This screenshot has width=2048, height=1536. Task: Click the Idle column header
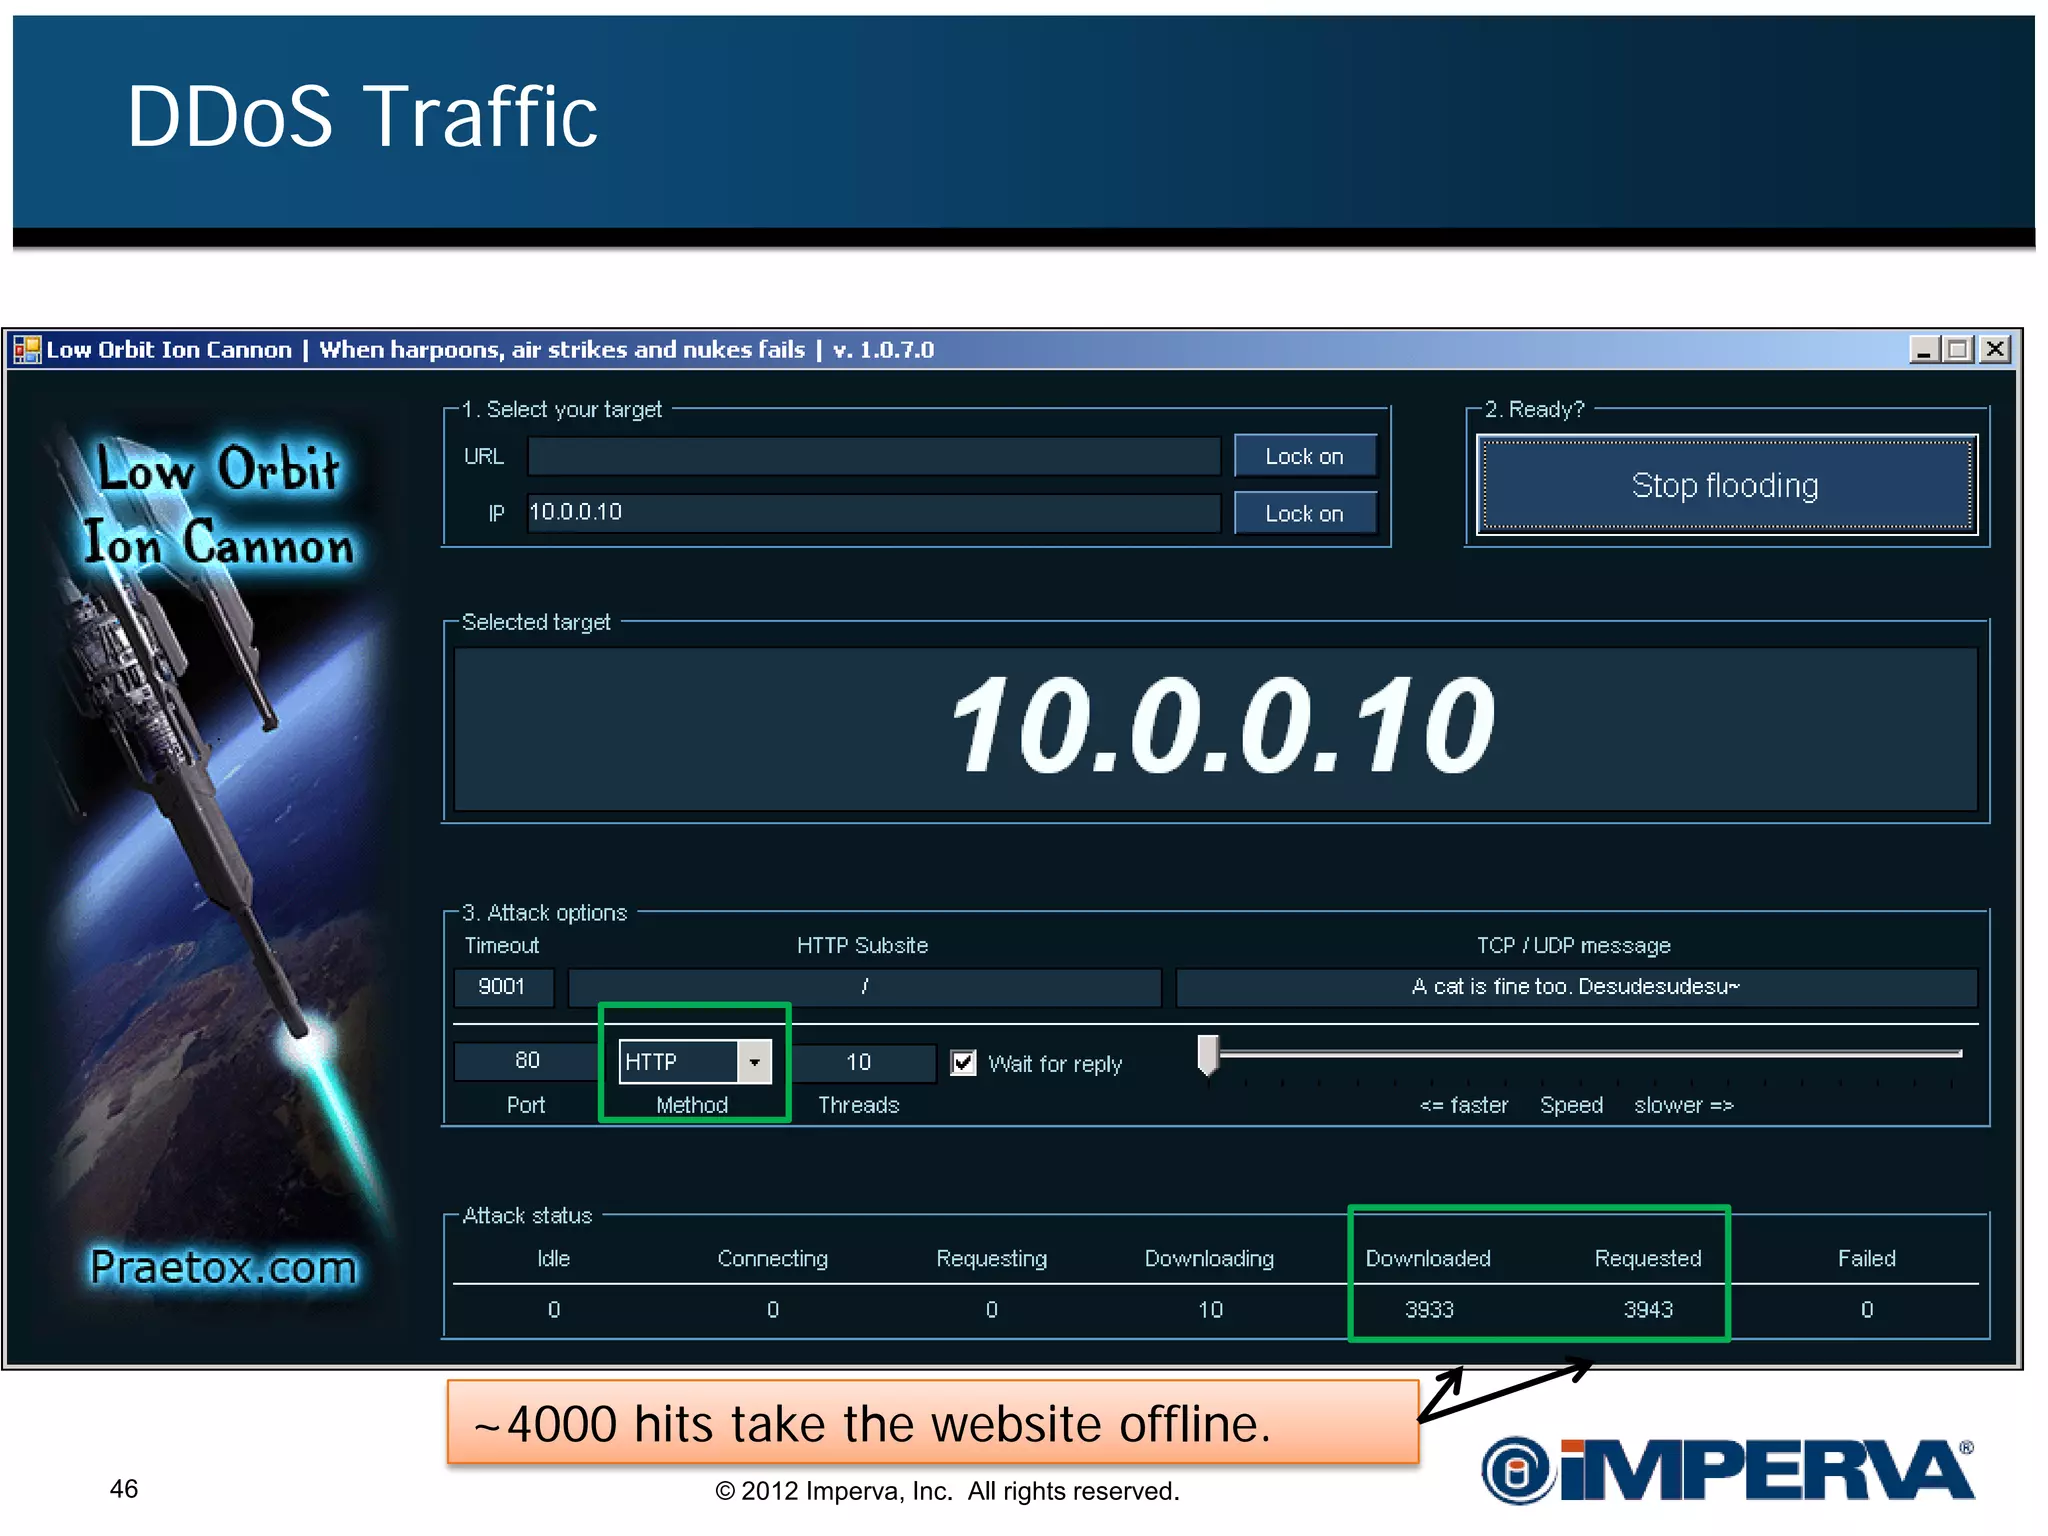tap(553, 1258)
